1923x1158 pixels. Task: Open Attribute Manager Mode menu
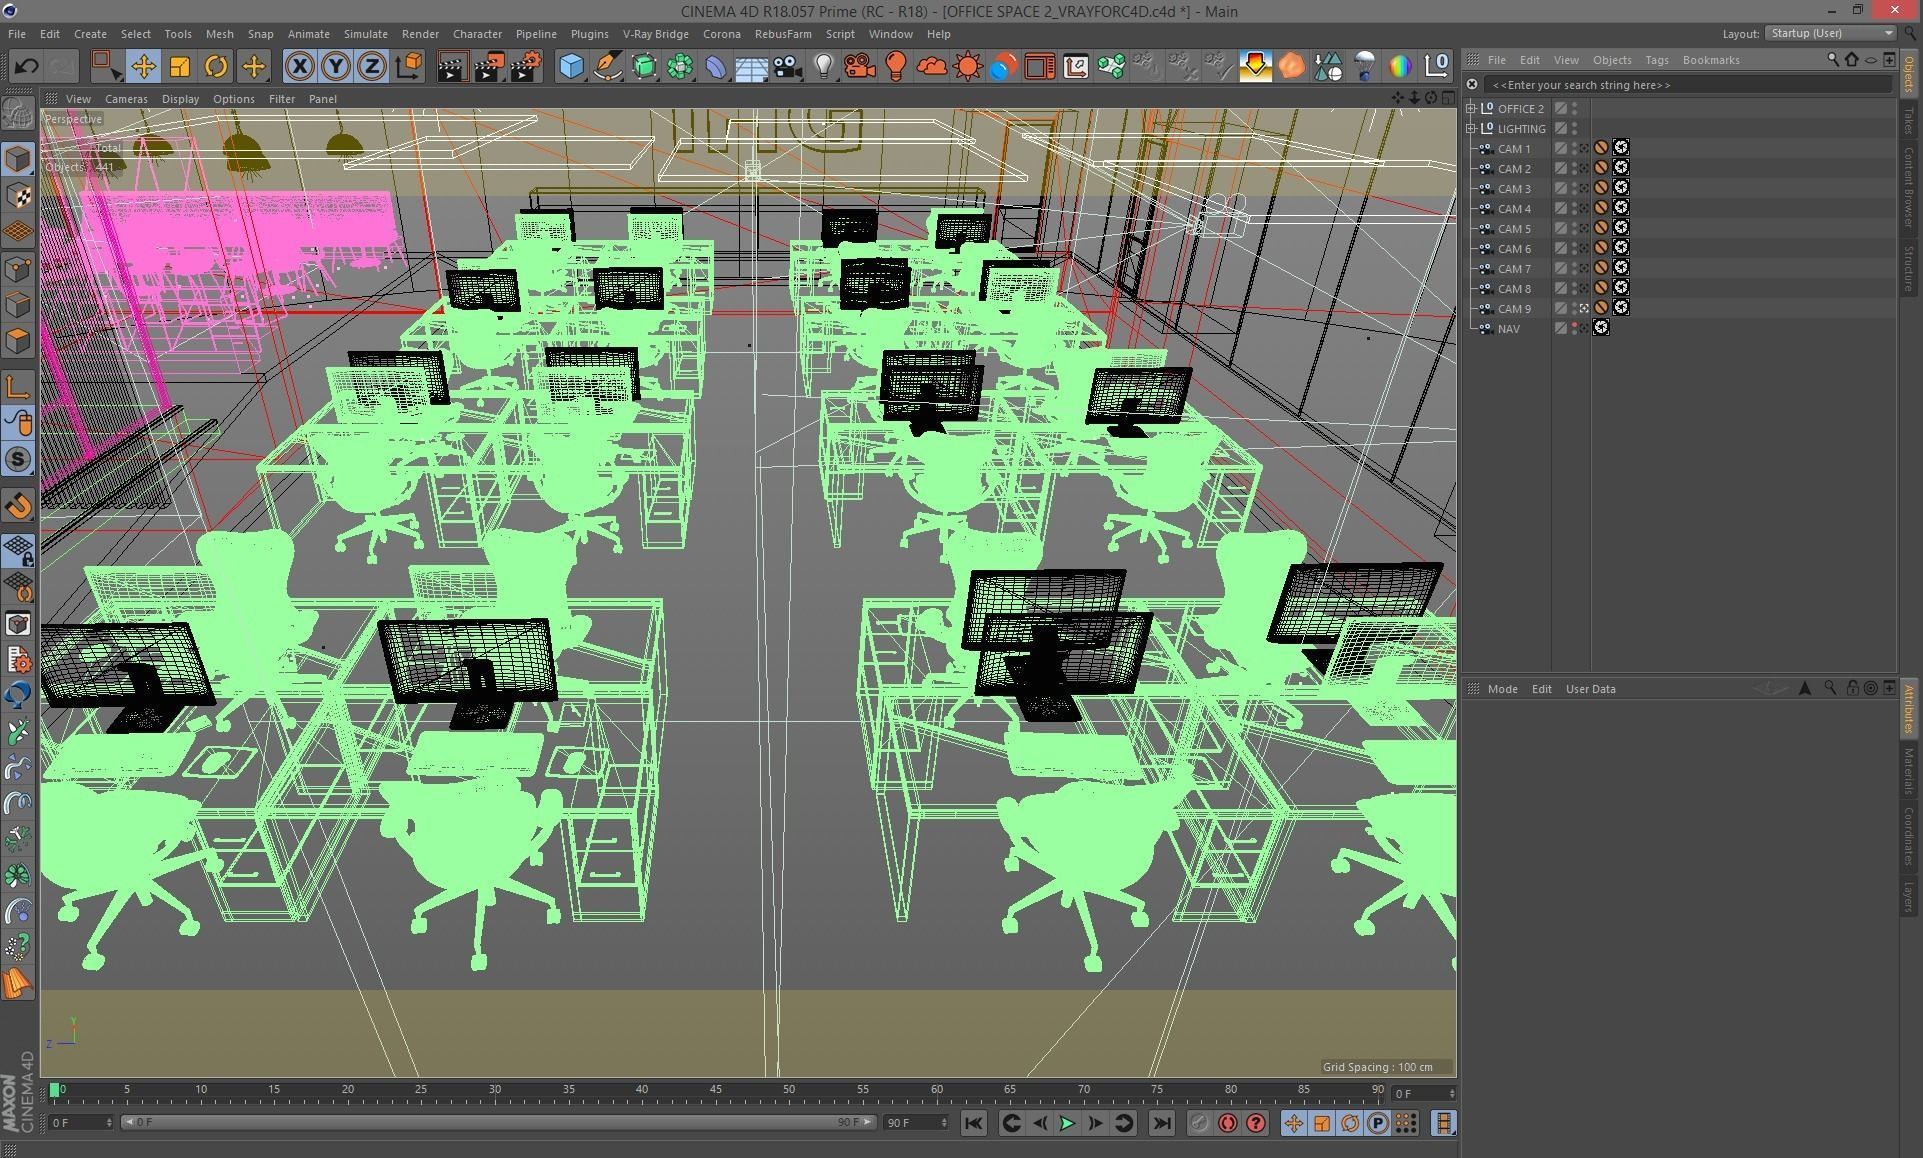point(1502,689)
